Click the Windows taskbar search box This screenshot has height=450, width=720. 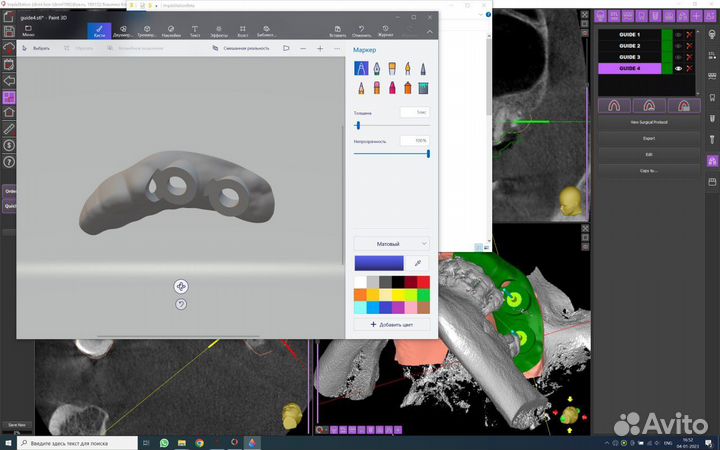pos(85,442)
